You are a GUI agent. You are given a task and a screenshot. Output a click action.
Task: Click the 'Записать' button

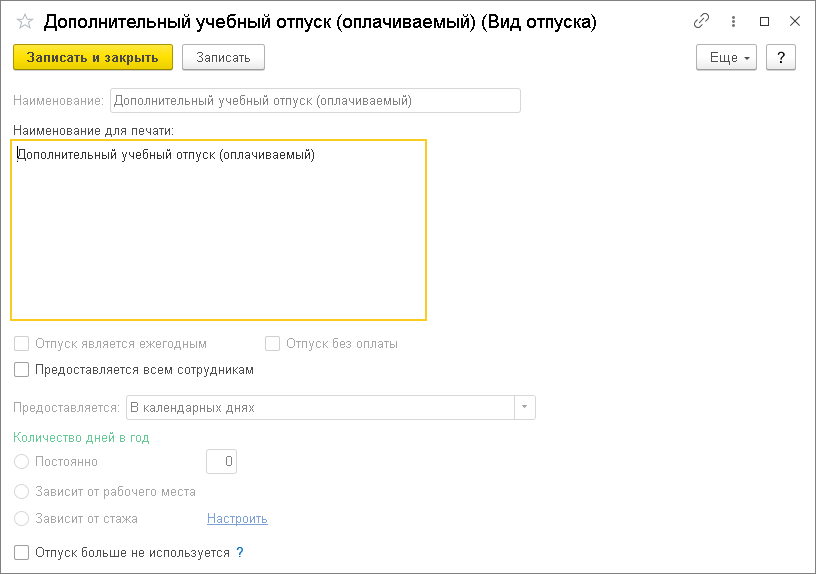tap(223, 58)
